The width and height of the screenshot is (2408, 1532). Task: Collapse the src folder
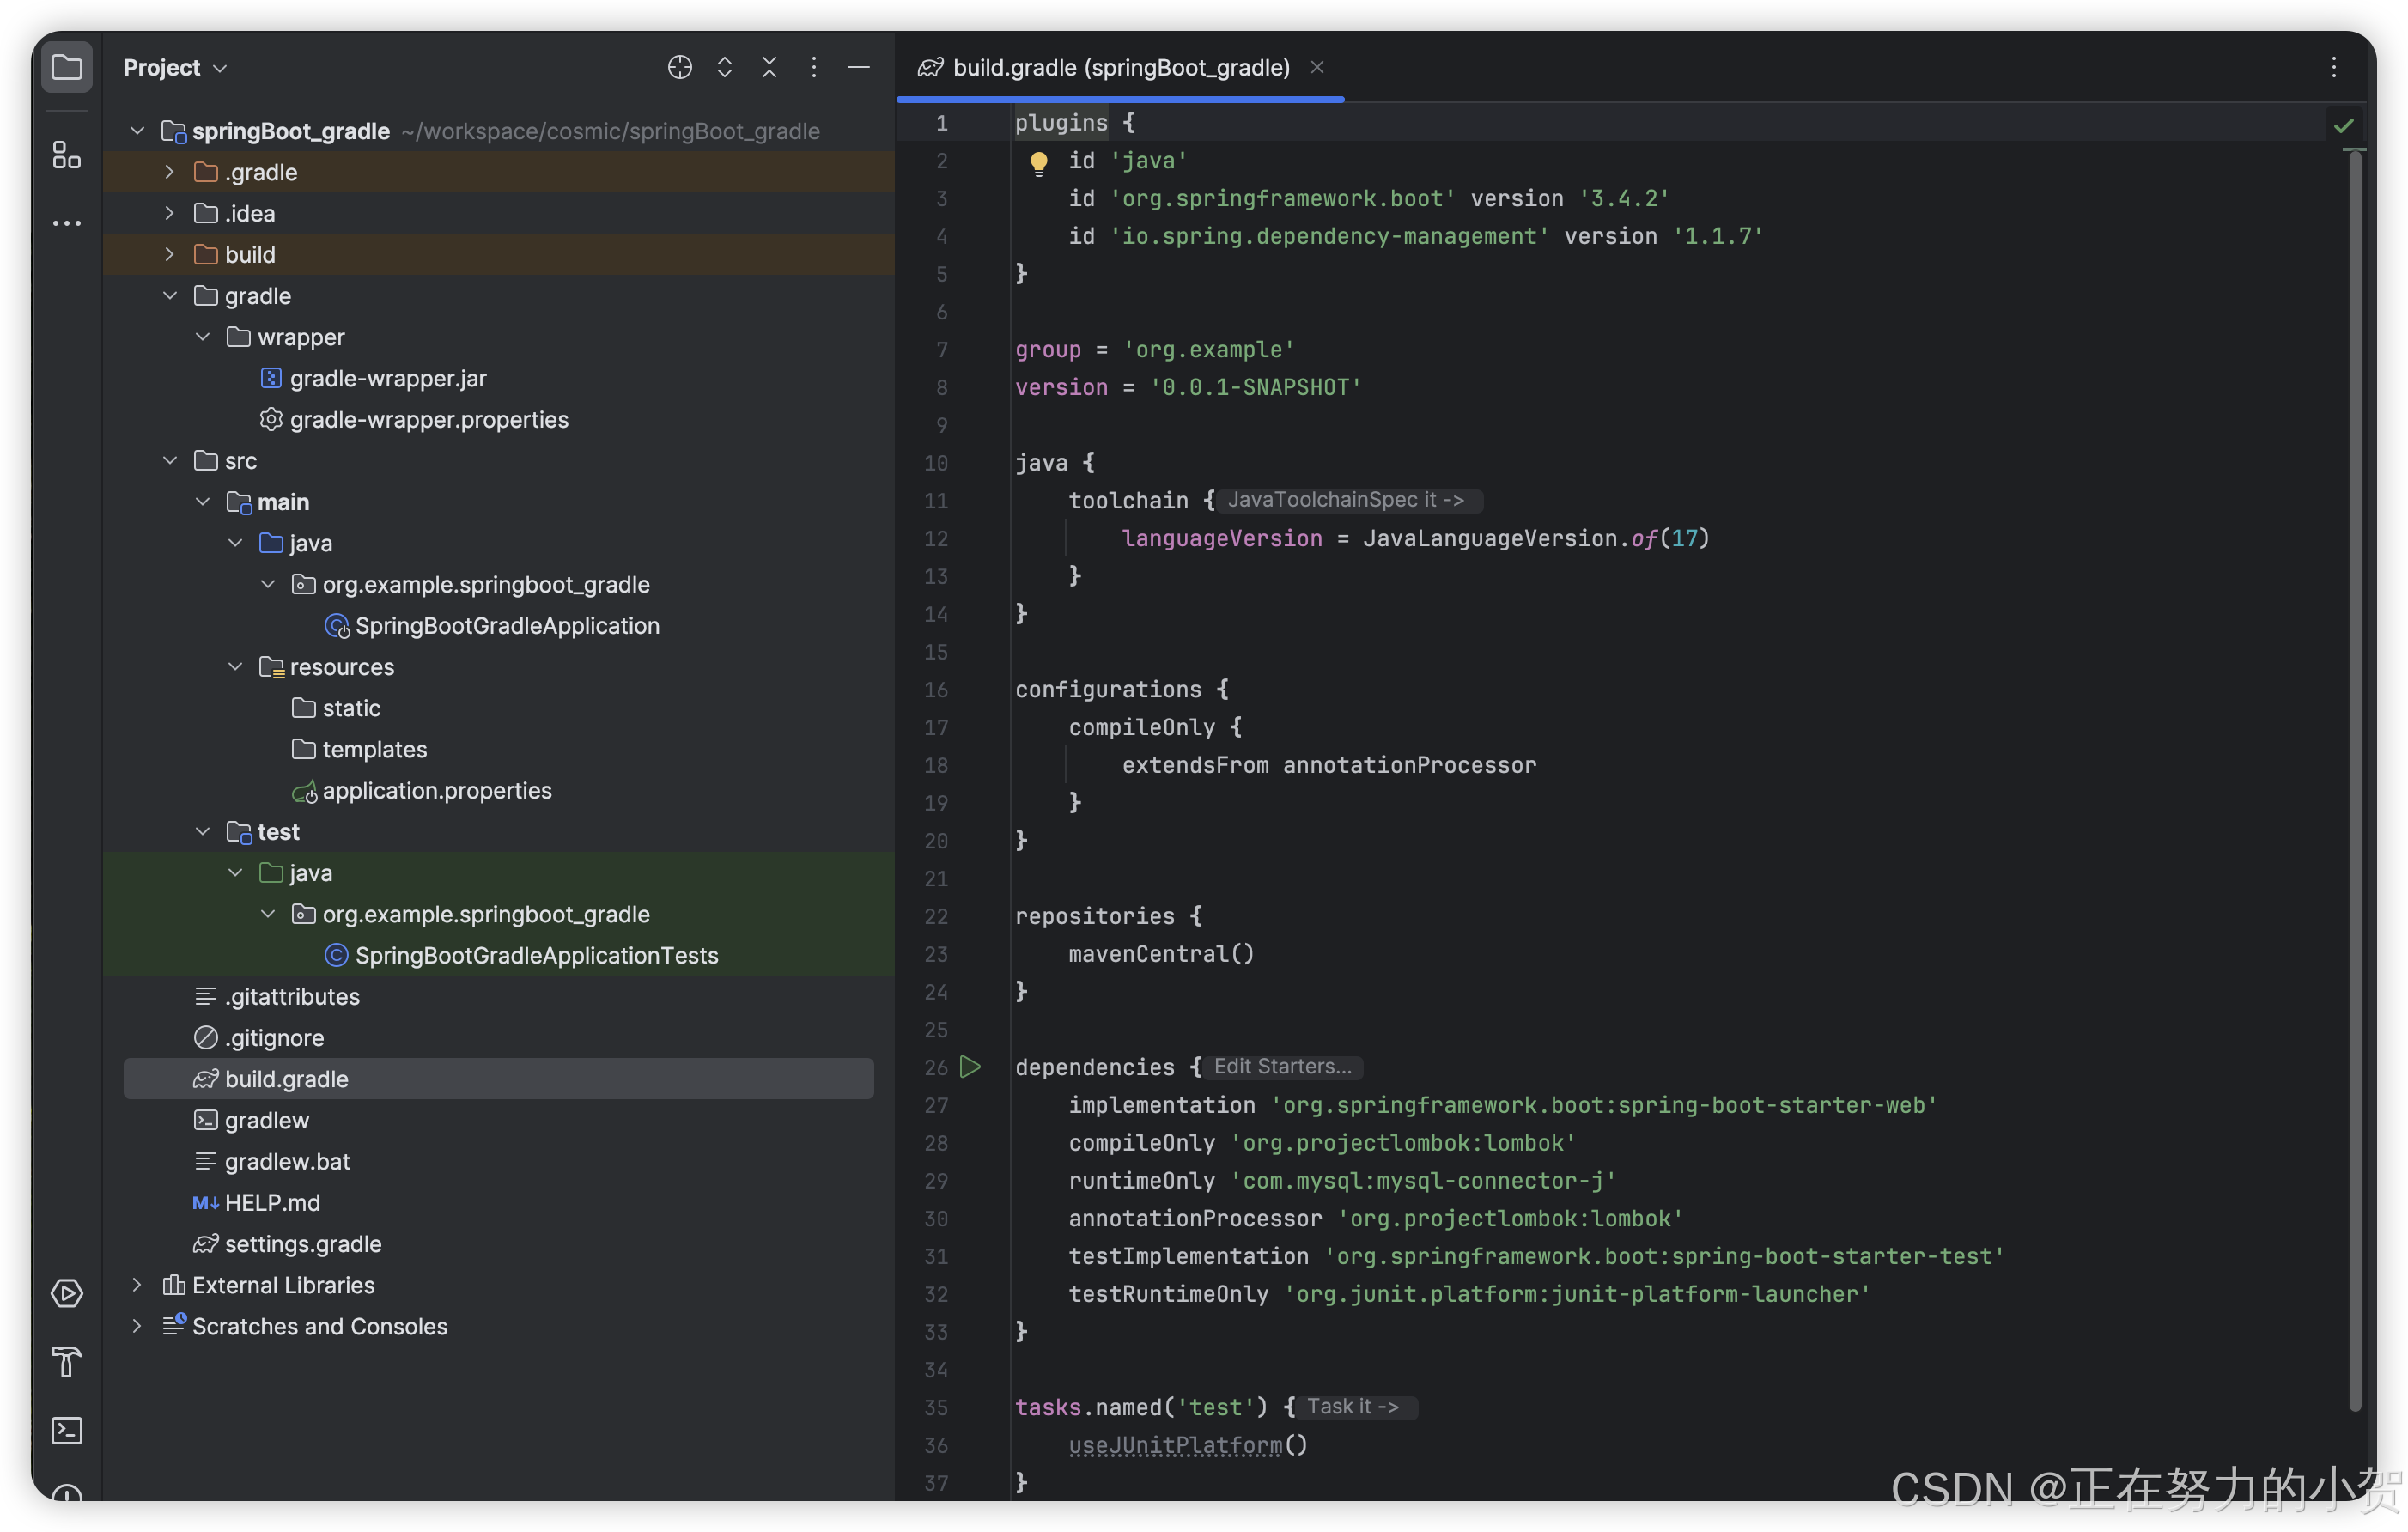point(169,461)
